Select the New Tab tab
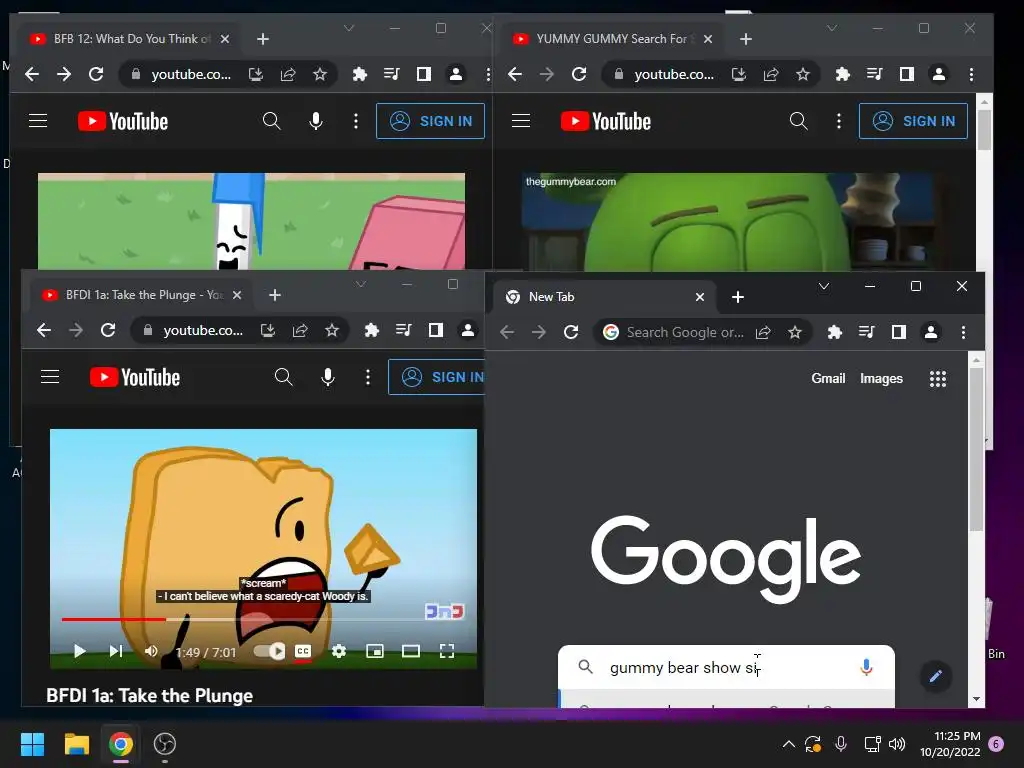Image resolution: width=1024 pixels, height=768 pixels. click(x=605, y=297)
